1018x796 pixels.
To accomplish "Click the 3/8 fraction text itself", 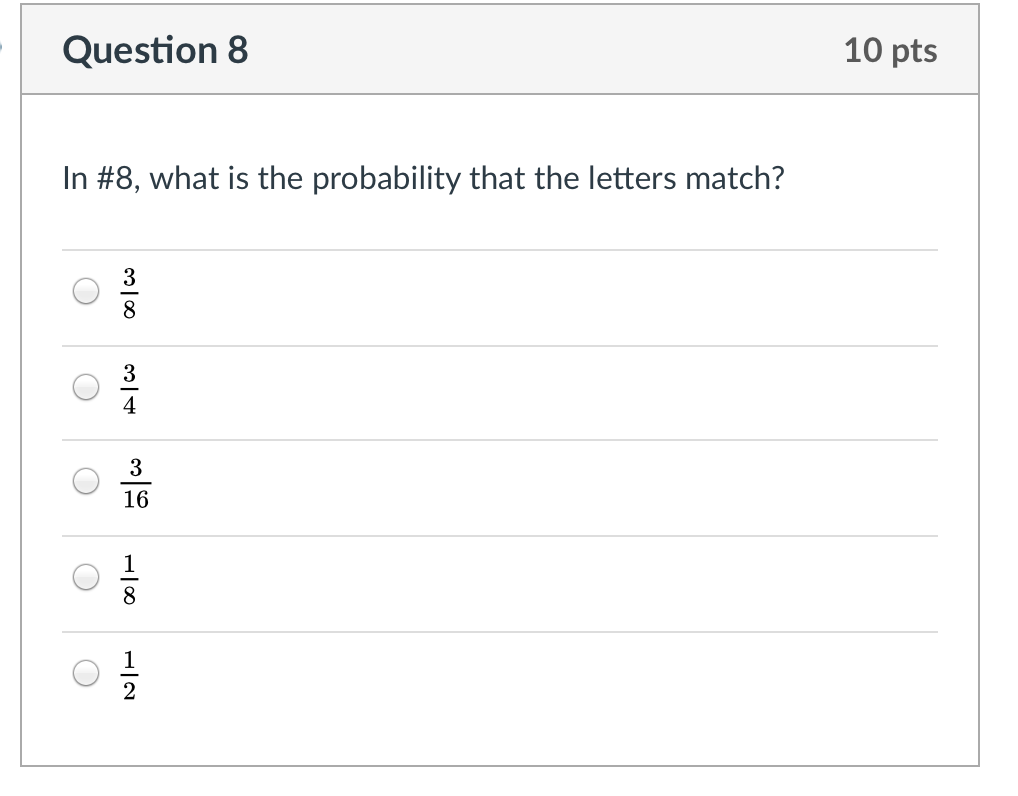I will (130, 291).
